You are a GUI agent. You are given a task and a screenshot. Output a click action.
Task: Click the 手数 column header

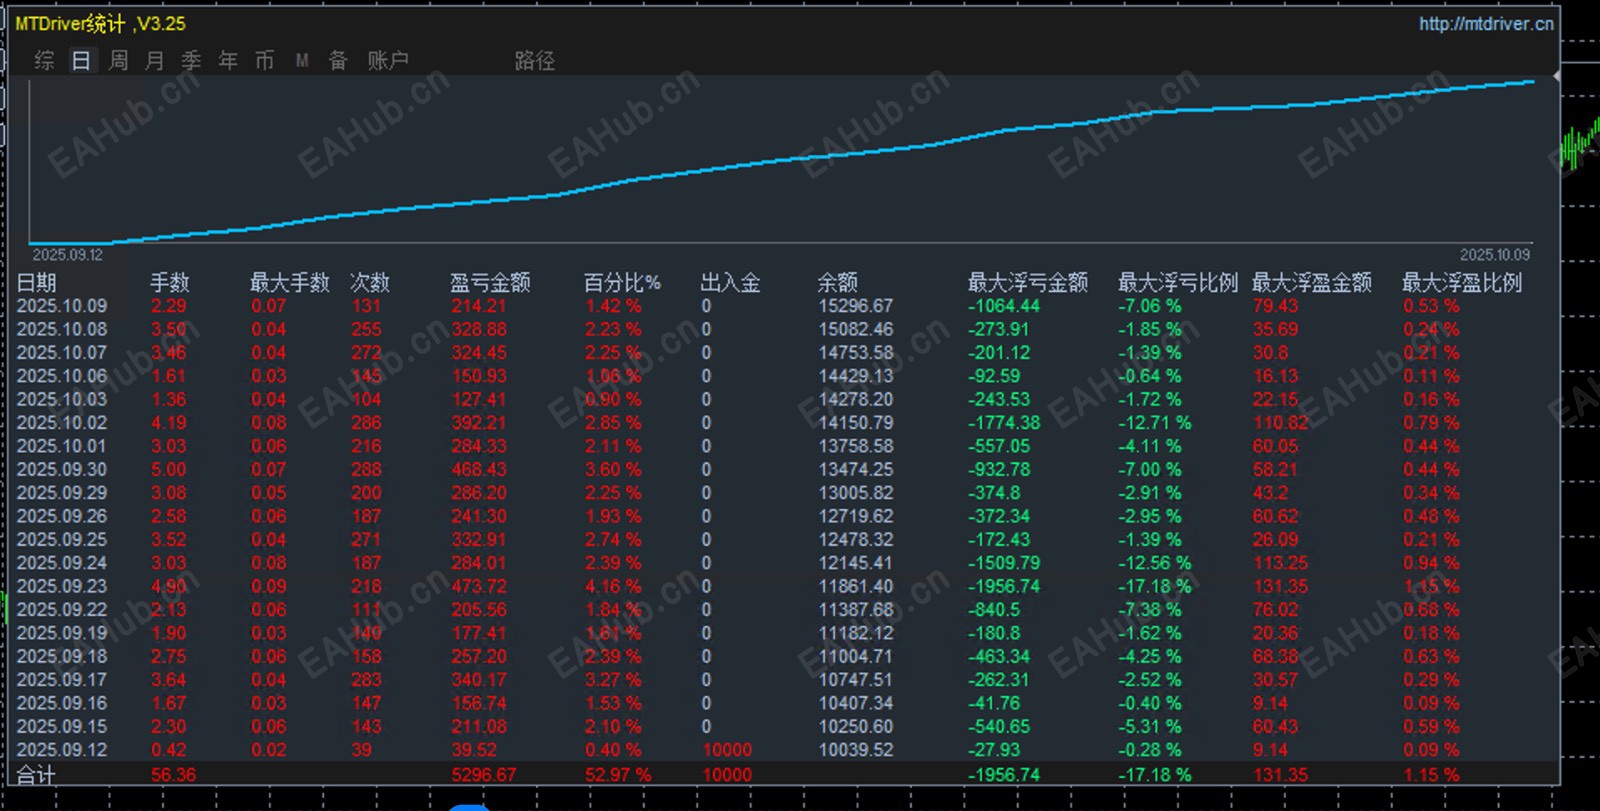(x=170, y=283)
